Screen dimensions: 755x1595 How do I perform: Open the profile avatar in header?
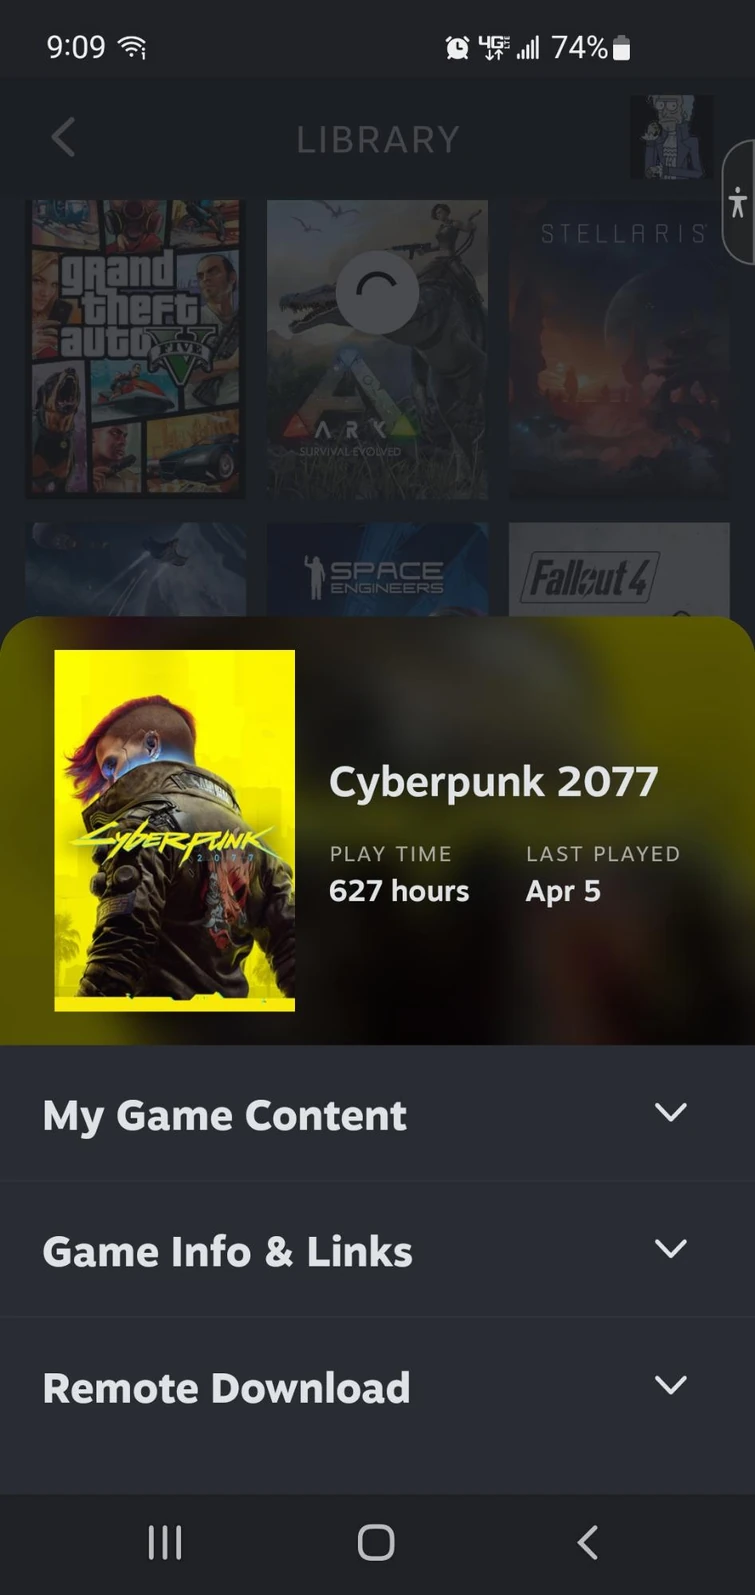click(x=672, y=137)
